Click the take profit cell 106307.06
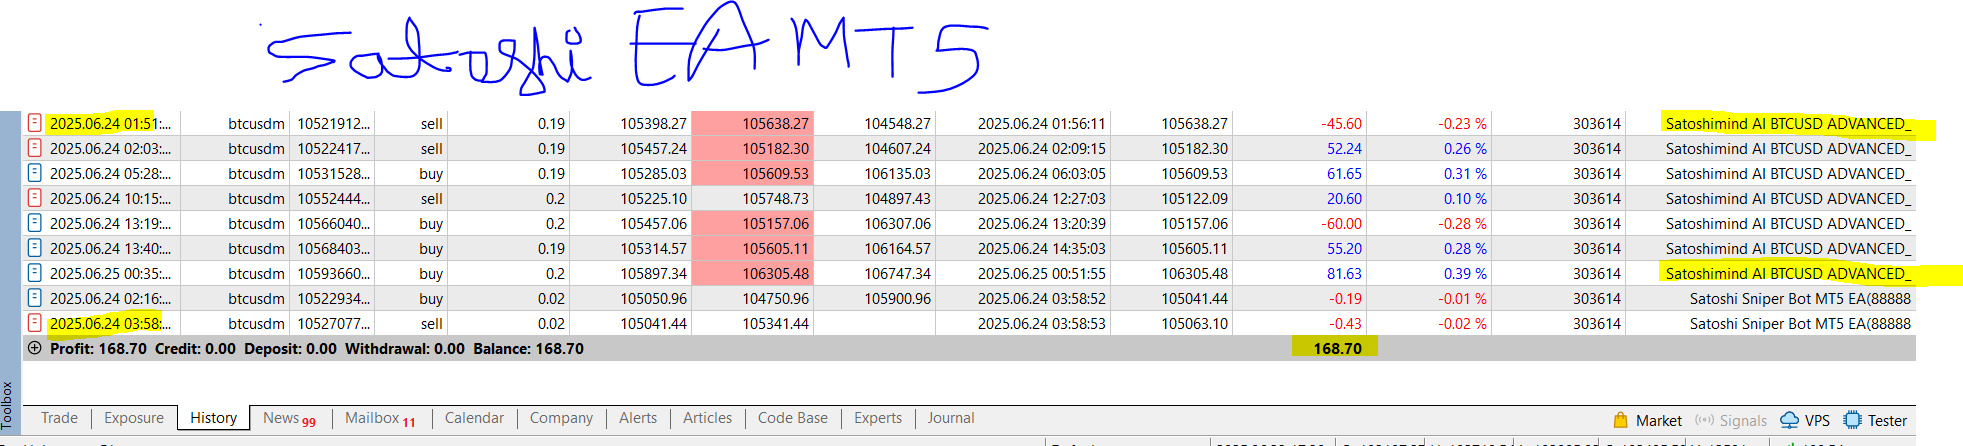This screenshot has width=1963, height=446. click(x=897, y=224)
